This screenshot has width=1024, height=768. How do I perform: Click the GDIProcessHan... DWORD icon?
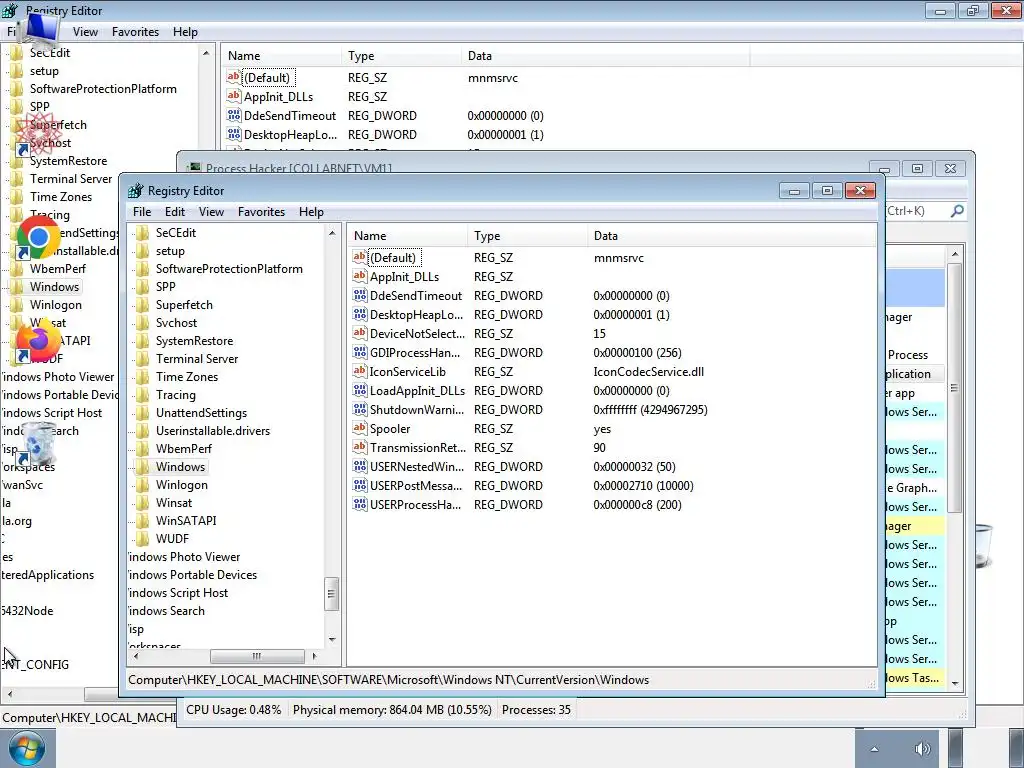point(359,351)
